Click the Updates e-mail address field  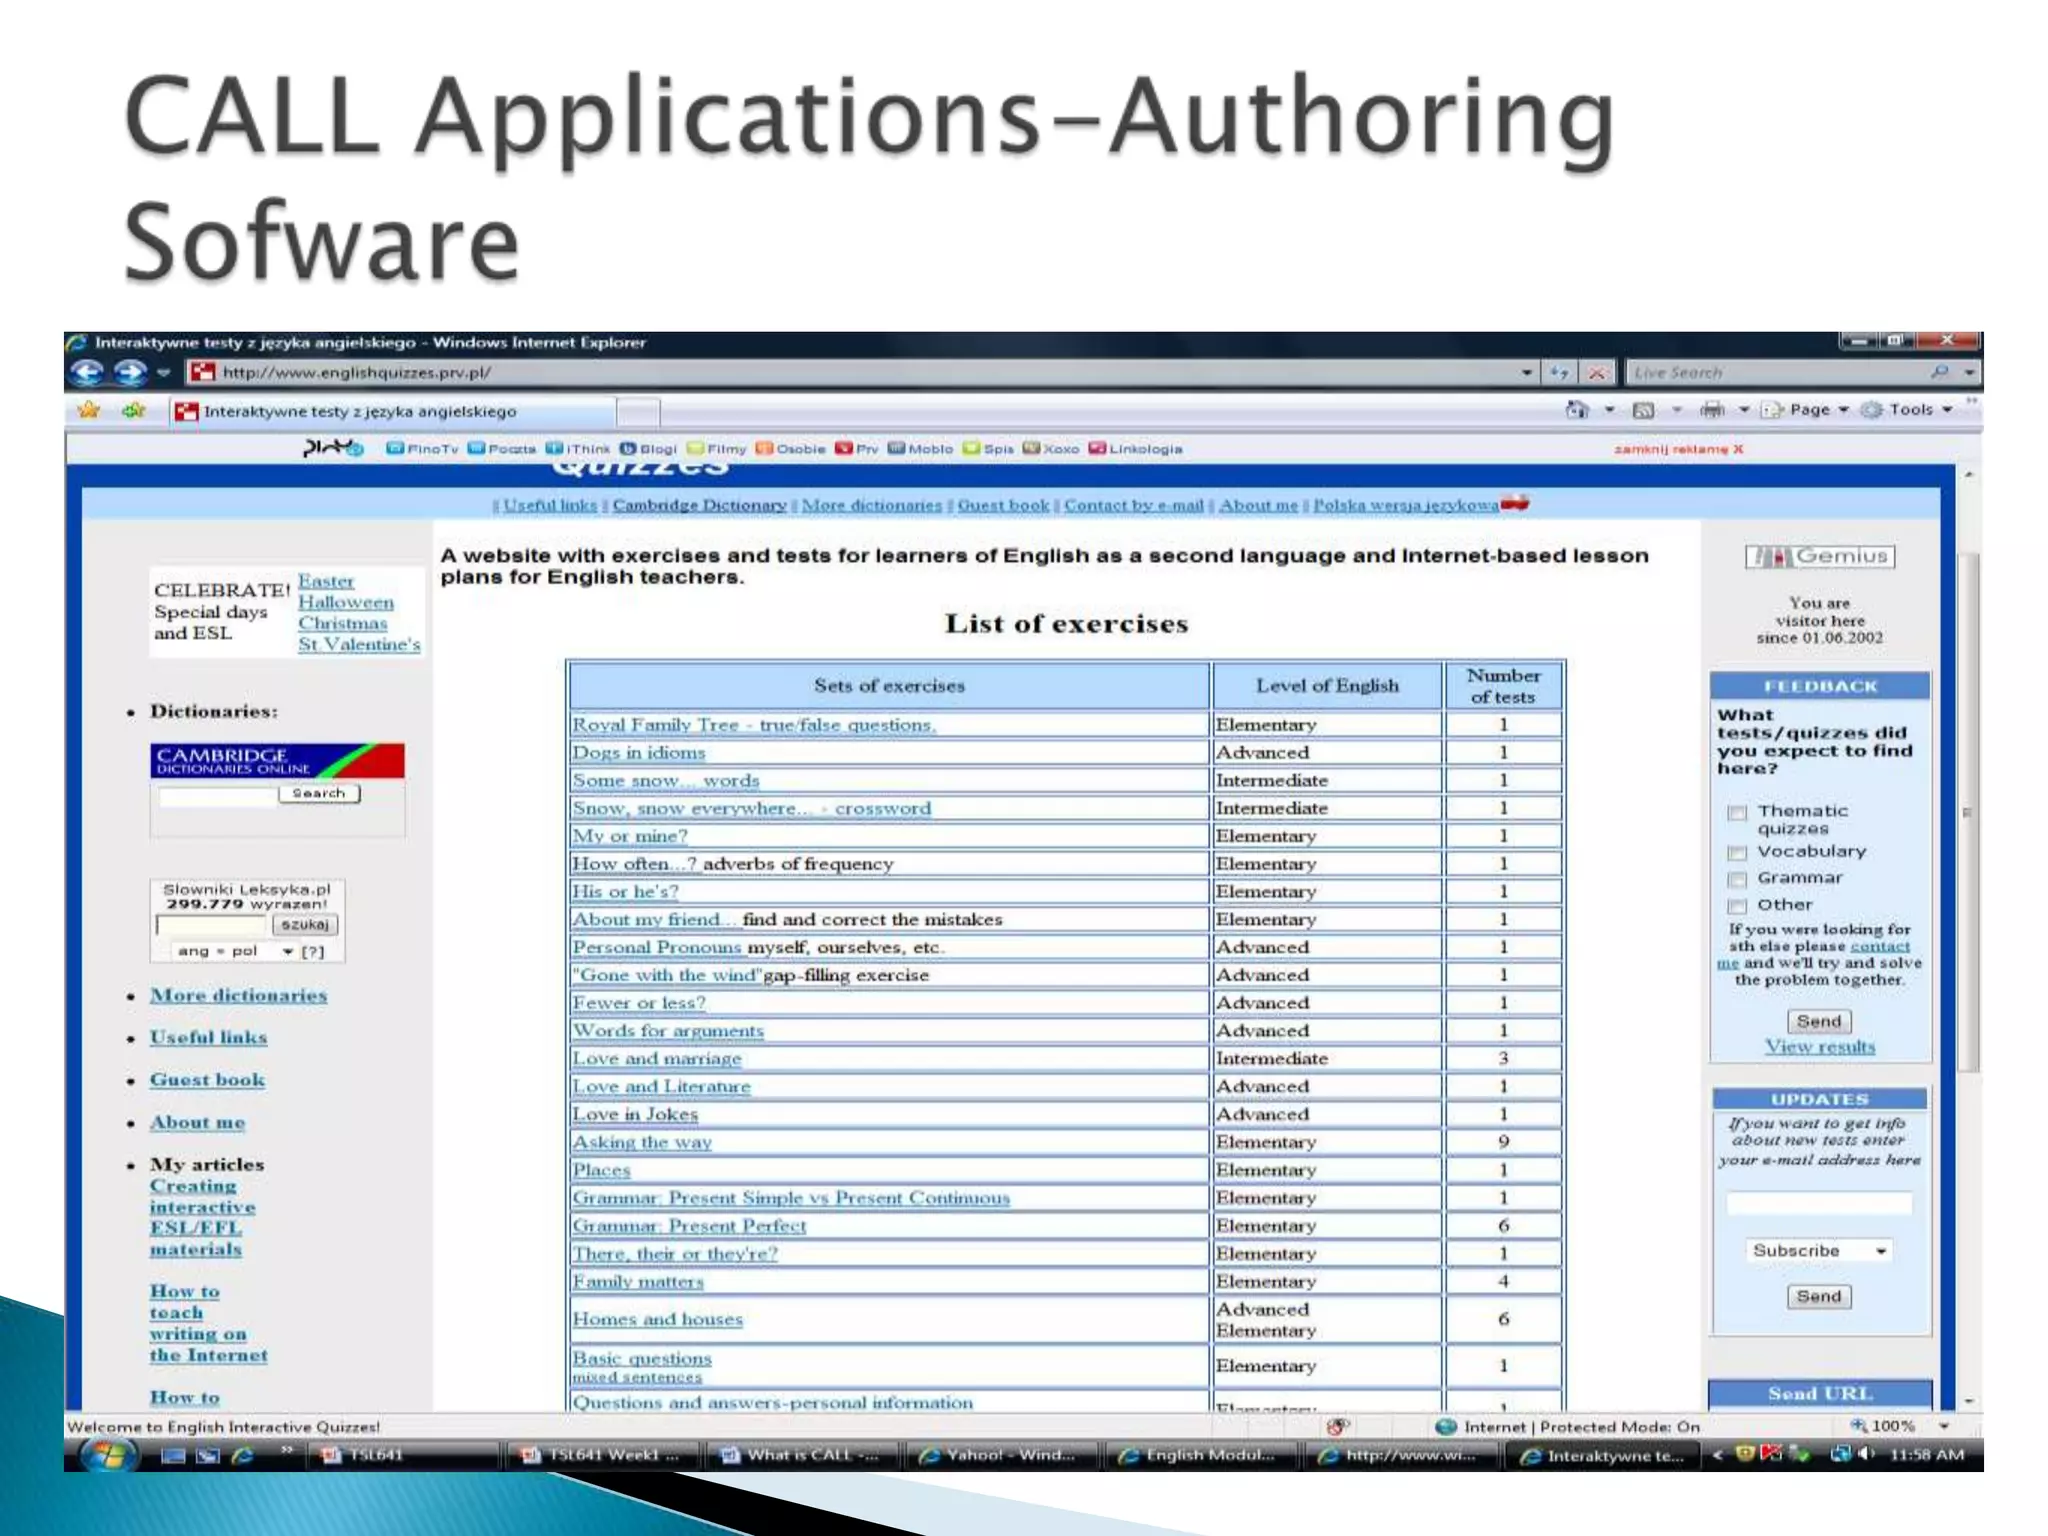[1819, 1203]
